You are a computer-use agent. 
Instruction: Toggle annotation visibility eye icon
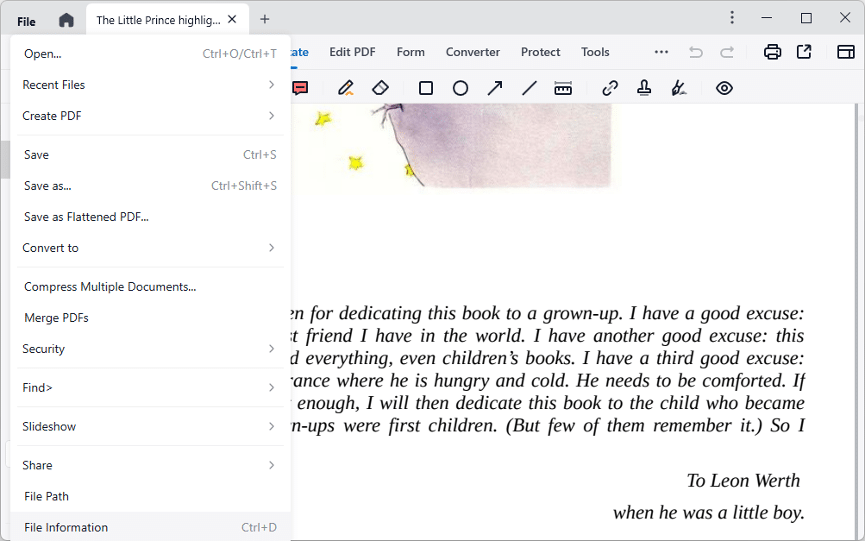click(x=725, y=88)
